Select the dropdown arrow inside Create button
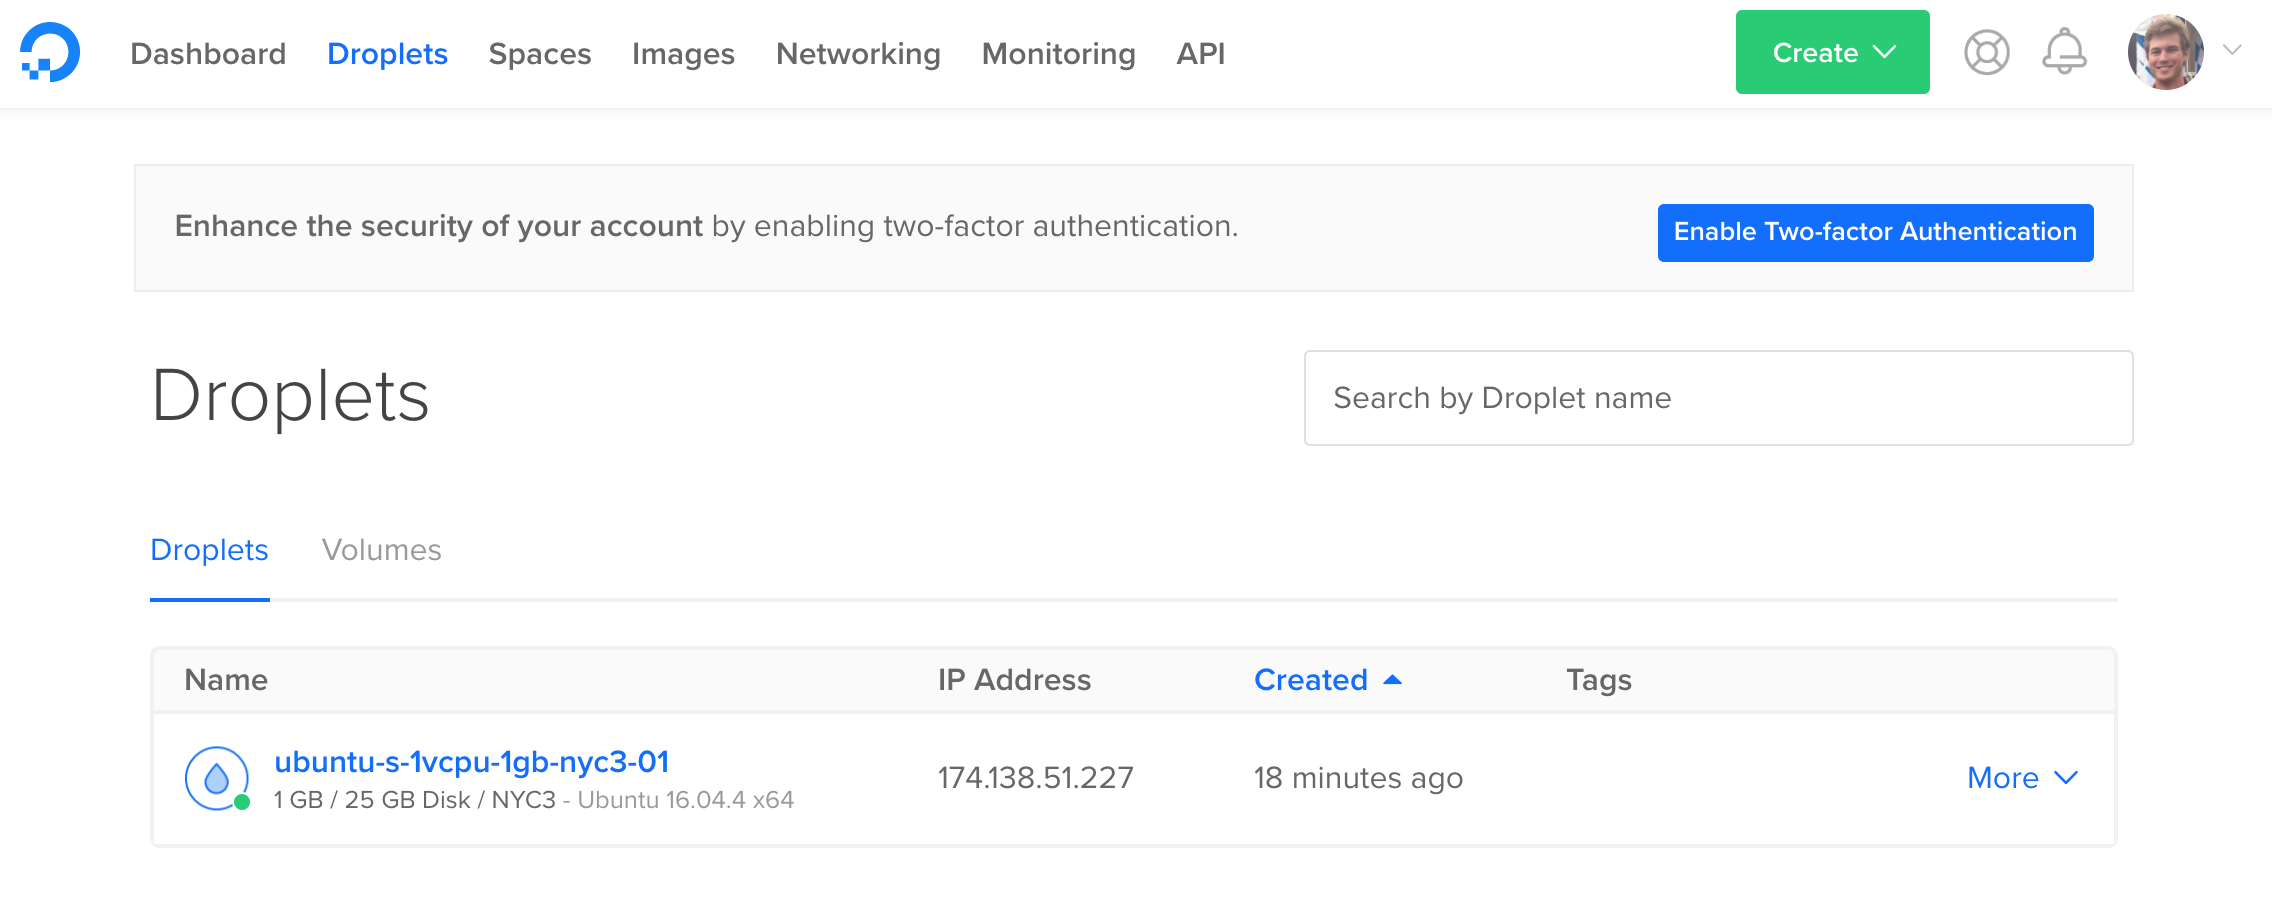 1884,52
